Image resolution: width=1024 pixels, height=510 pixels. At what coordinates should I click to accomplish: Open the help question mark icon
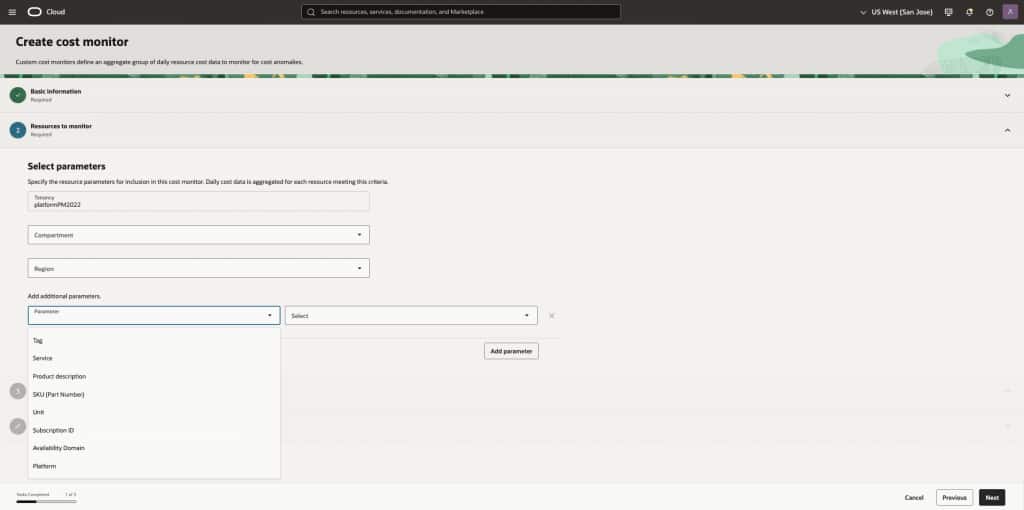click(x=989, y=12)
